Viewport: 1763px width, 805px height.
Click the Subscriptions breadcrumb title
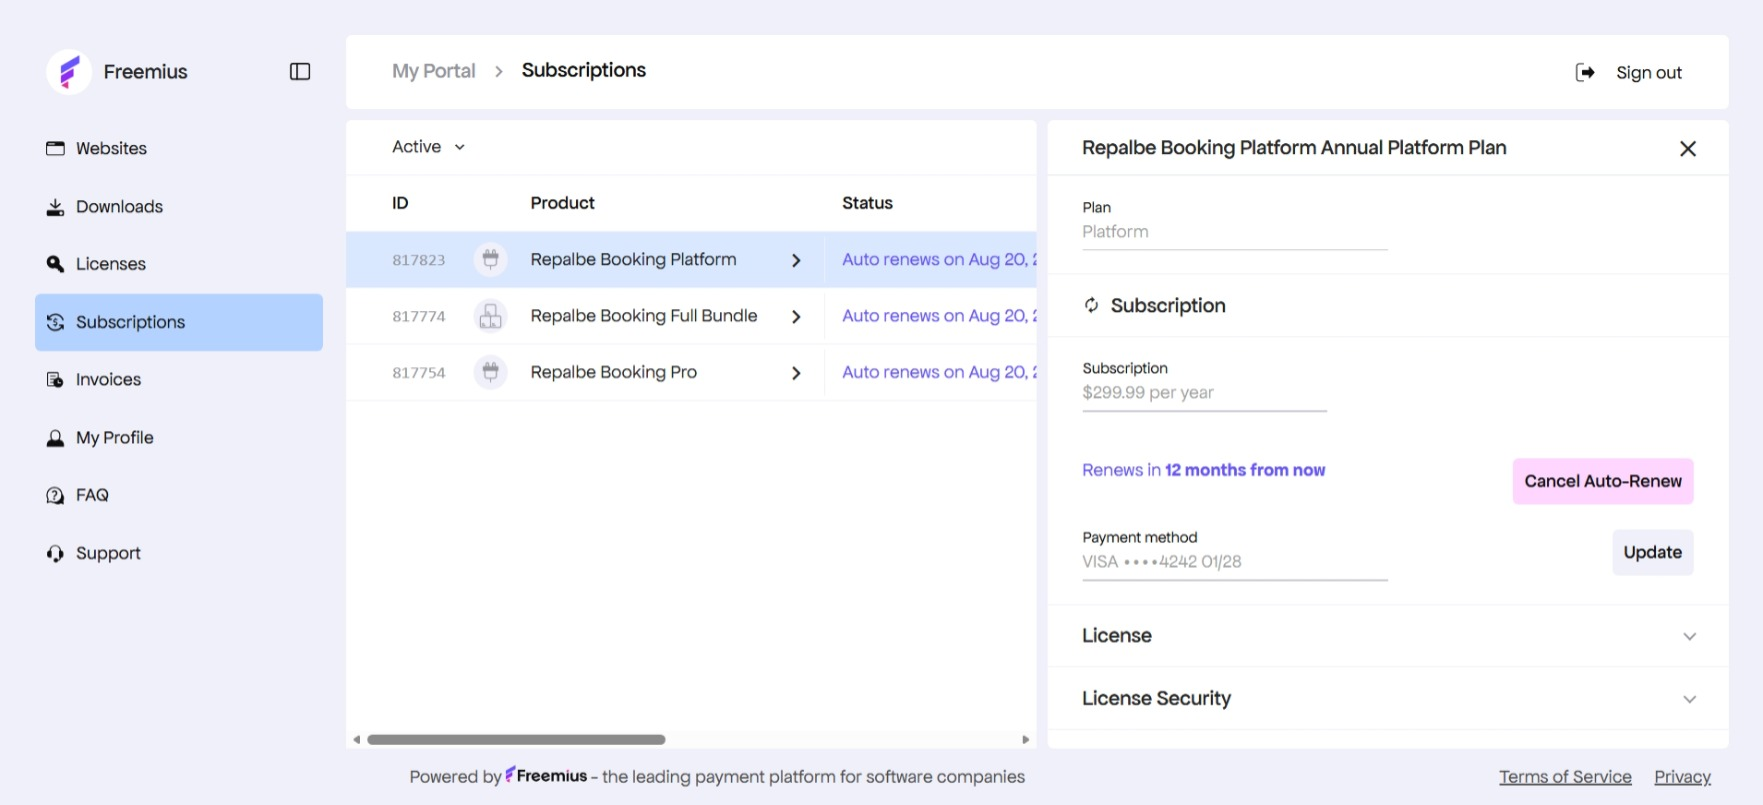[584, 70]
